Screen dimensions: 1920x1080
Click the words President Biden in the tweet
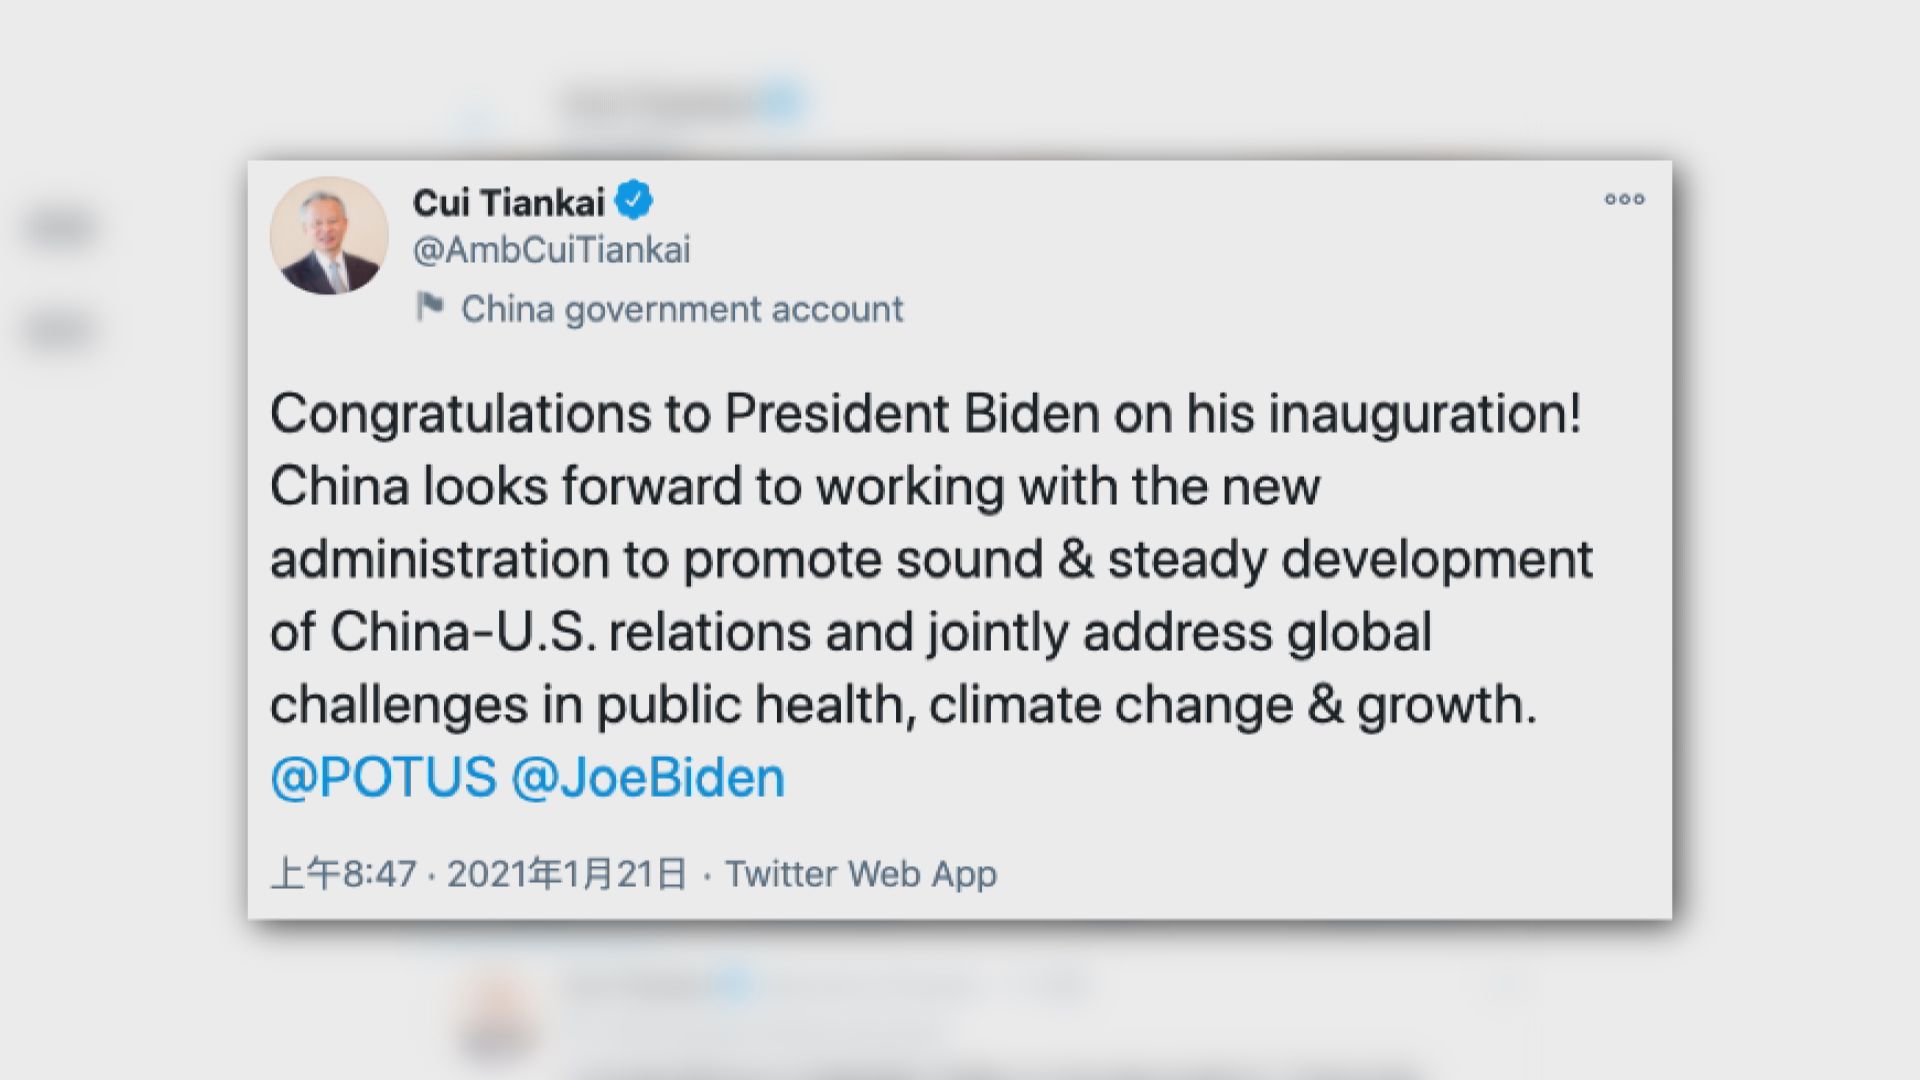[x=912, y=414]
